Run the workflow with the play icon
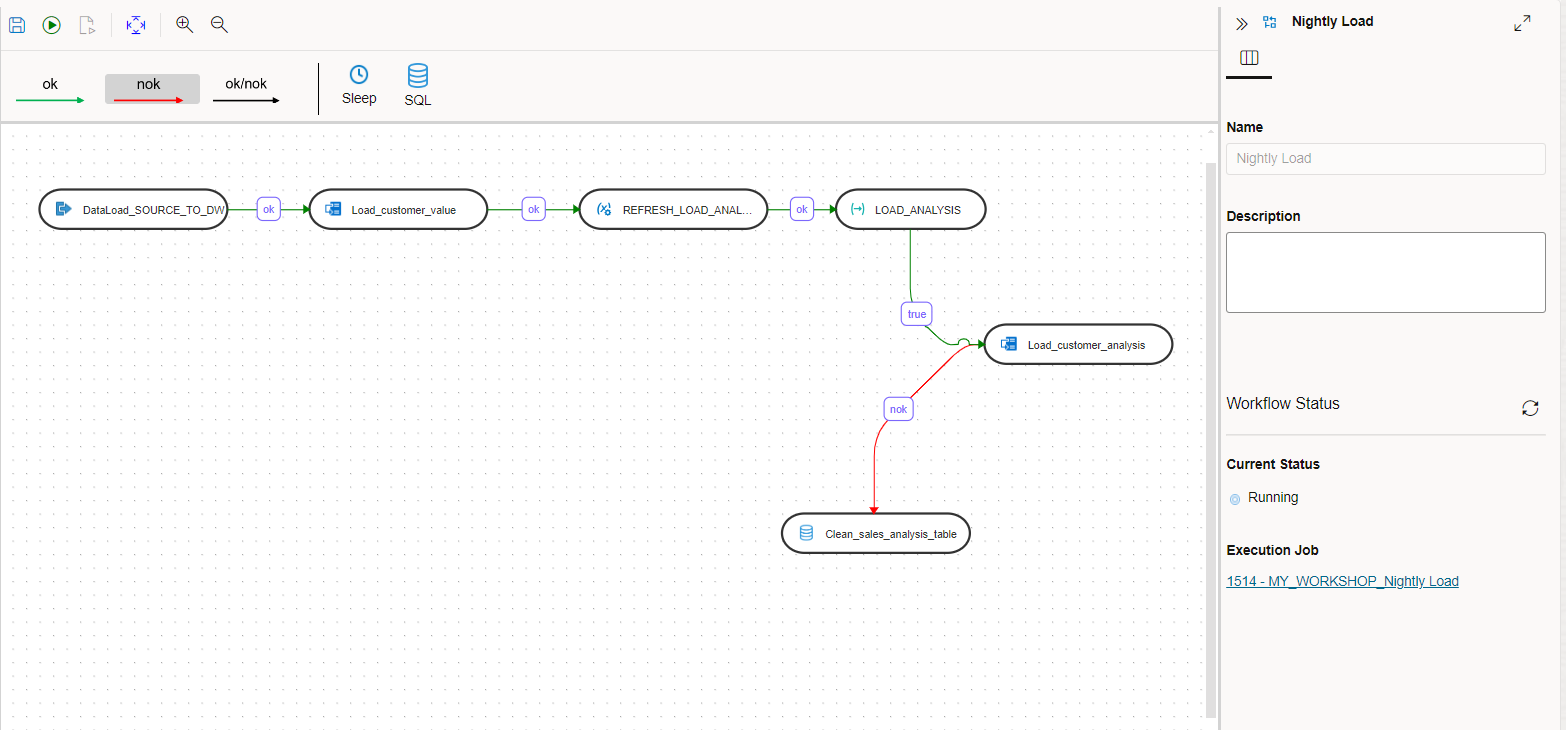Image resolution: width=1566 pixels, height=730 pixels. (52, 25)
